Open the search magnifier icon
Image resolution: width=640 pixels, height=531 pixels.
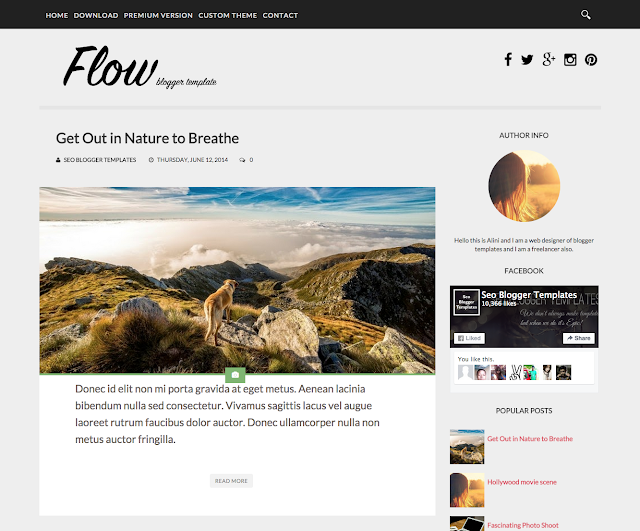[586, 15]
